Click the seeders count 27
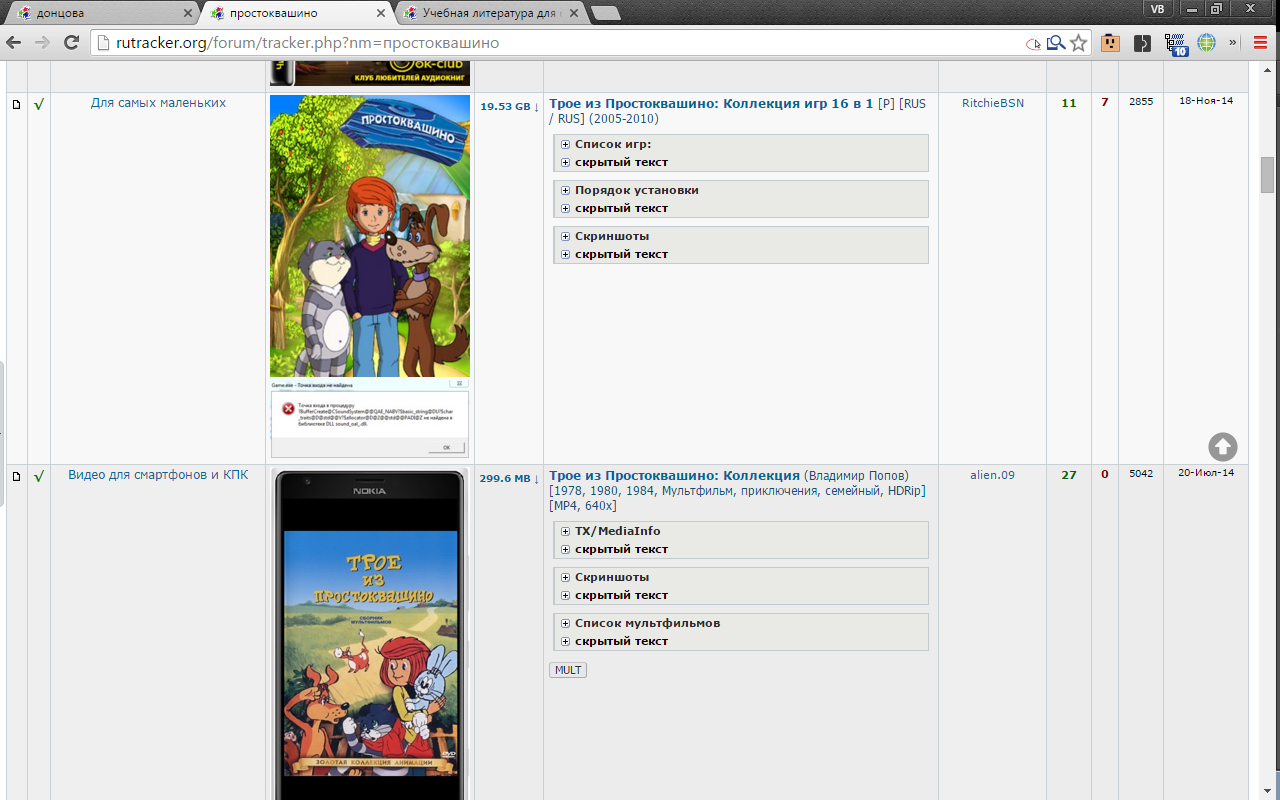Image resolution: width=1280 pixels, height=800 pixels. pyautogui.click(x=1069, y=475)
